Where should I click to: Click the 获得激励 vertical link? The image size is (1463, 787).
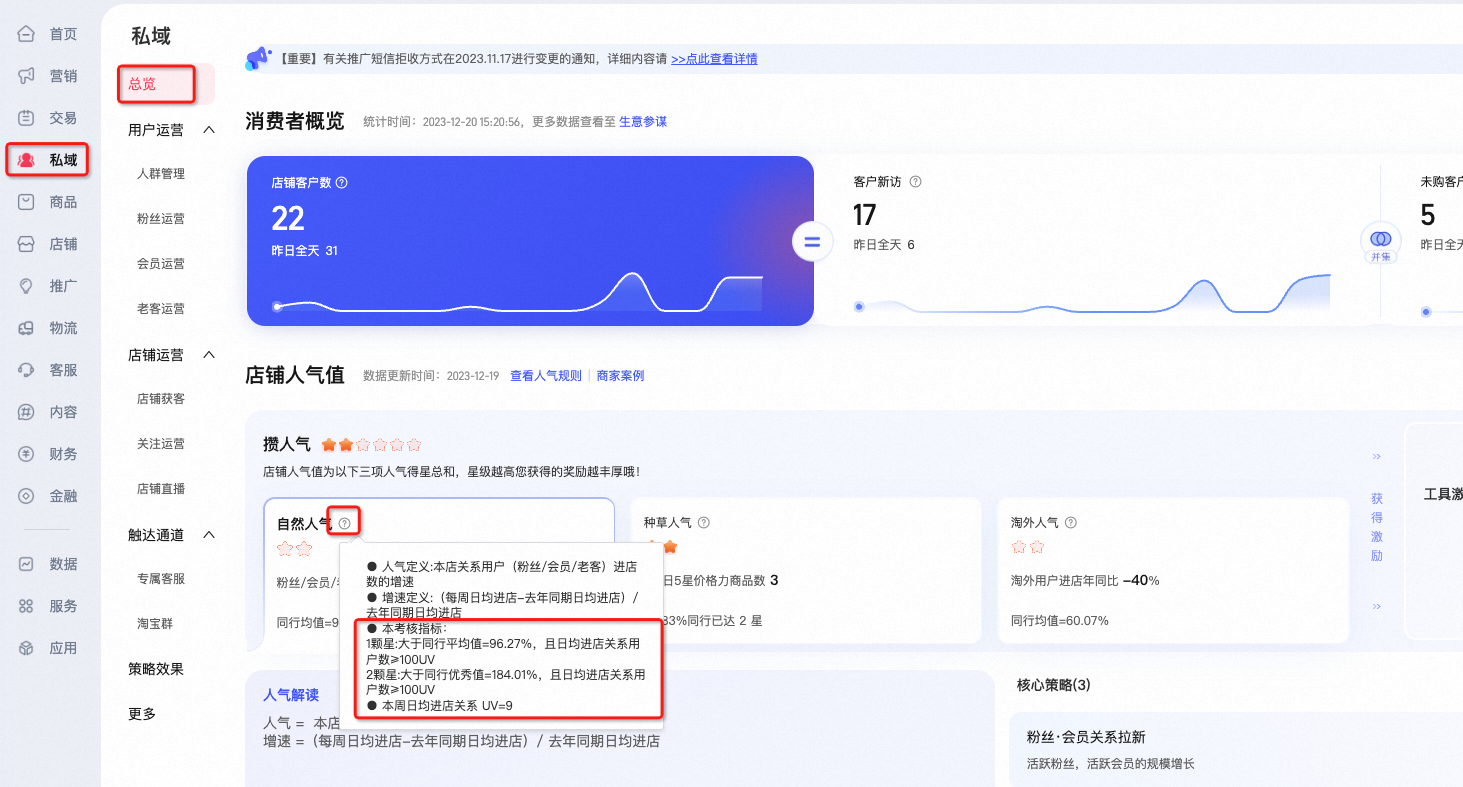tap(1377, 527)
